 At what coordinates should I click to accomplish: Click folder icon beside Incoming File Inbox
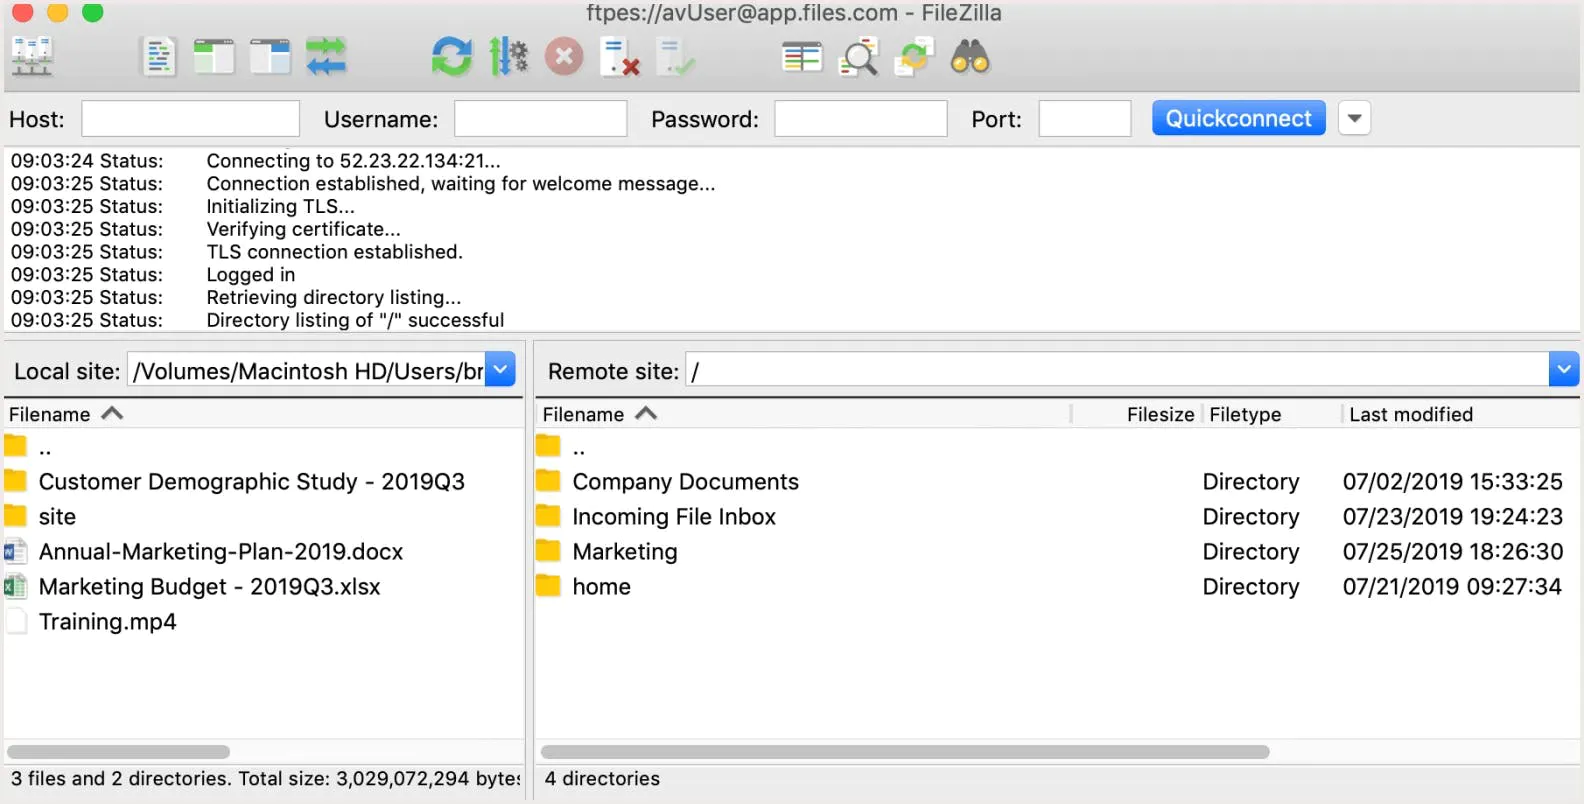click(x=548, y=516)
